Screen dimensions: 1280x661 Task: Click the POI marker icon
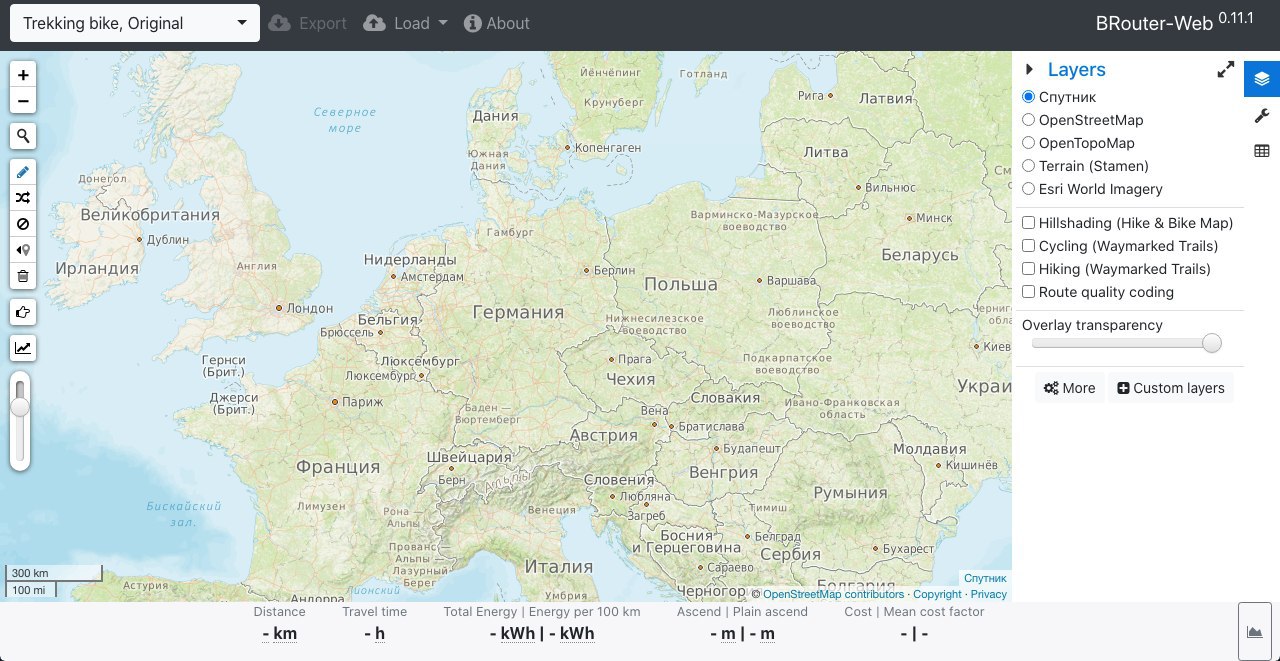point(23,250)
